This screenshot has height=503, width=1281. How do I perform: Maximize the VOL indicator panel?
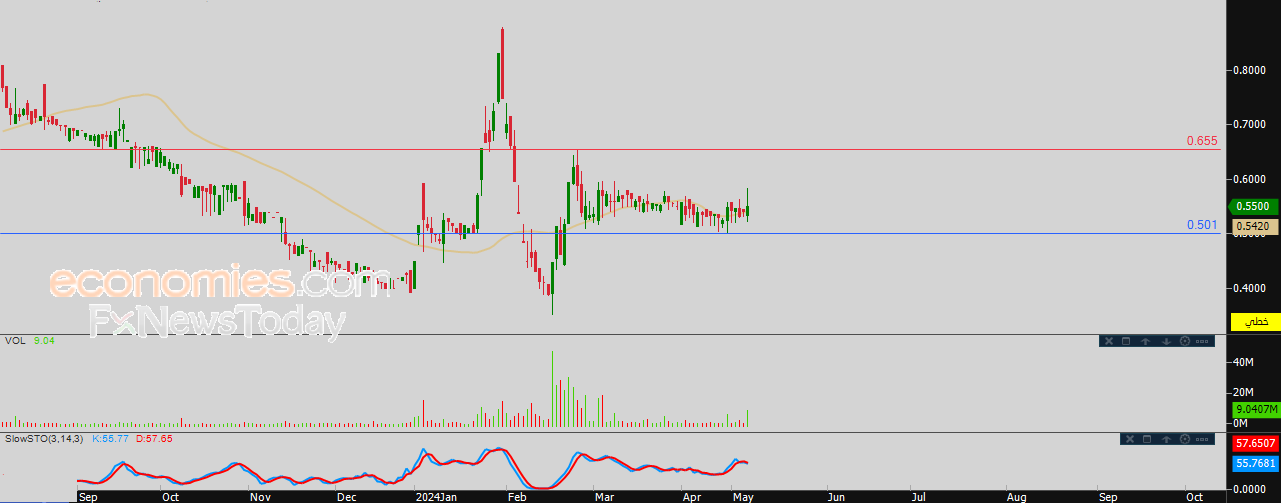(x=1125, y=341)
